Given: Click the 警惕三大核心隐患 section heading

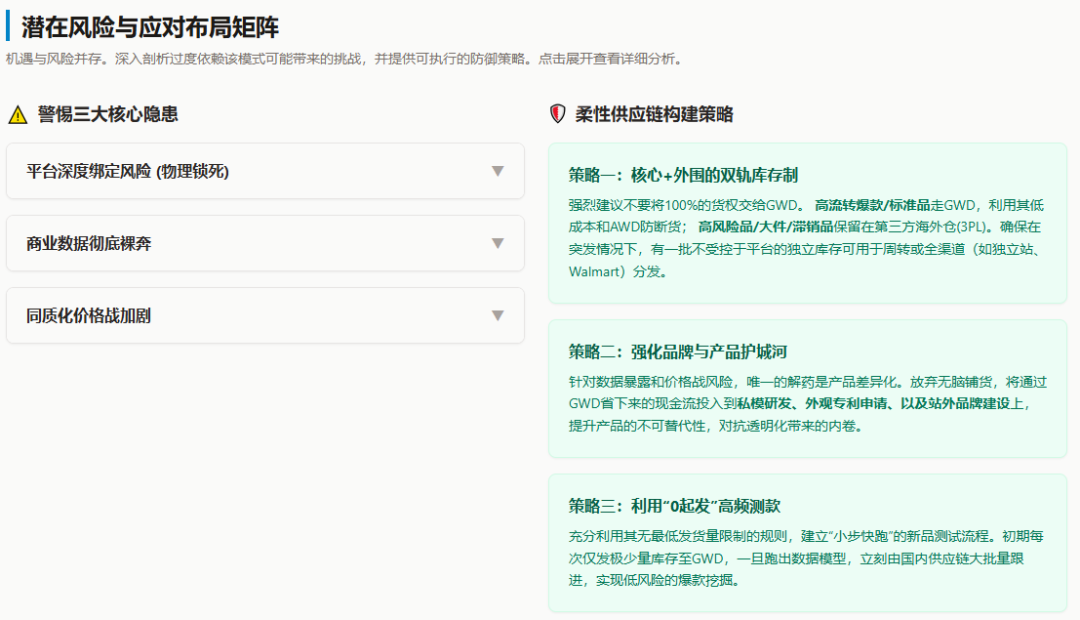Looking at the screenshot, I should point(108,115).
